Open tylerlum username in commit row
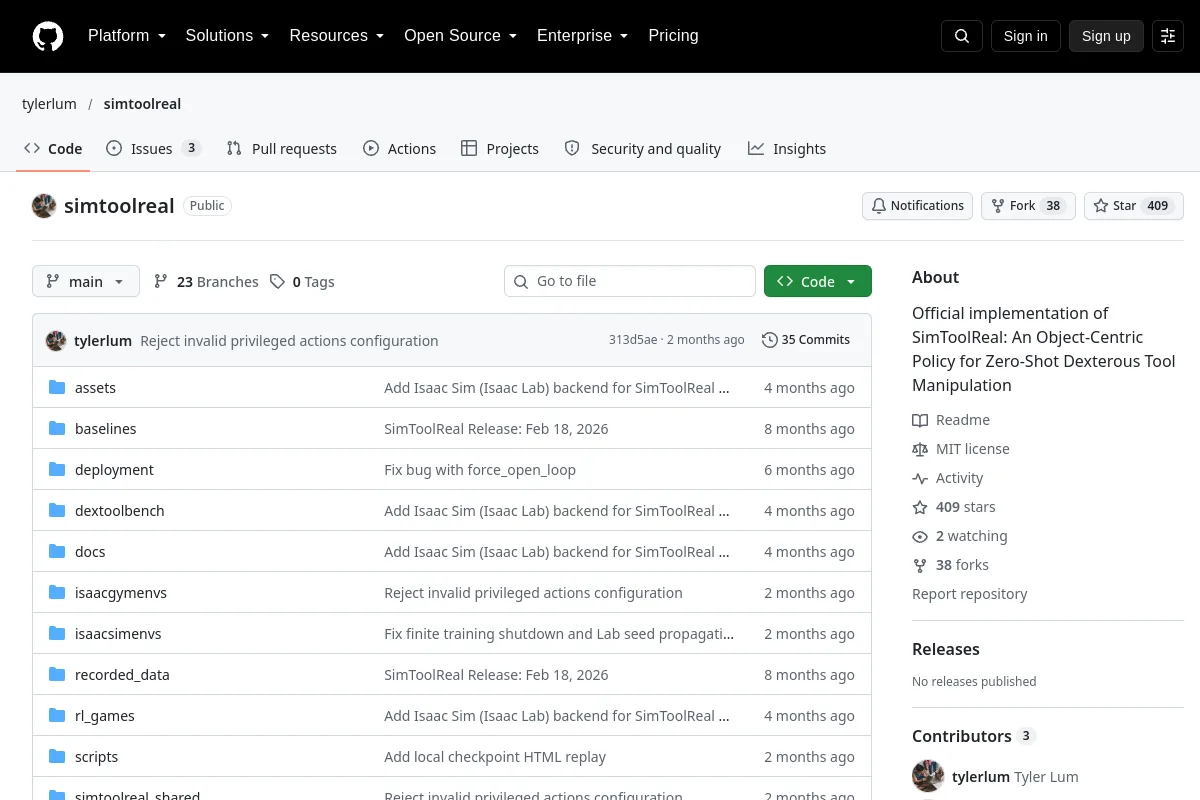Image resolution: width=1200 pixels, height=800 pixels. [103, 341]
